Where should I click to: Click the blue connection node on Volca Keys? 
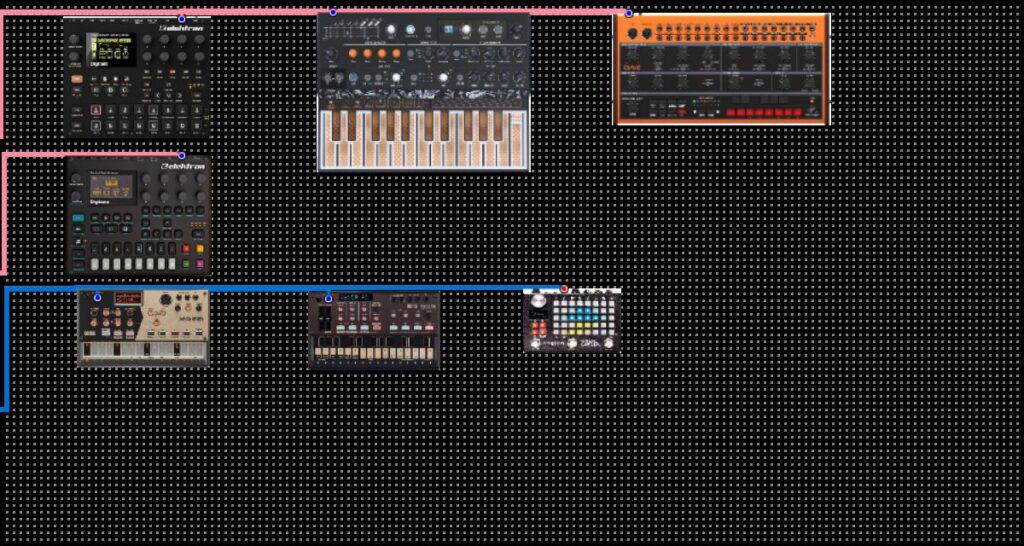(x=98, y=298)
